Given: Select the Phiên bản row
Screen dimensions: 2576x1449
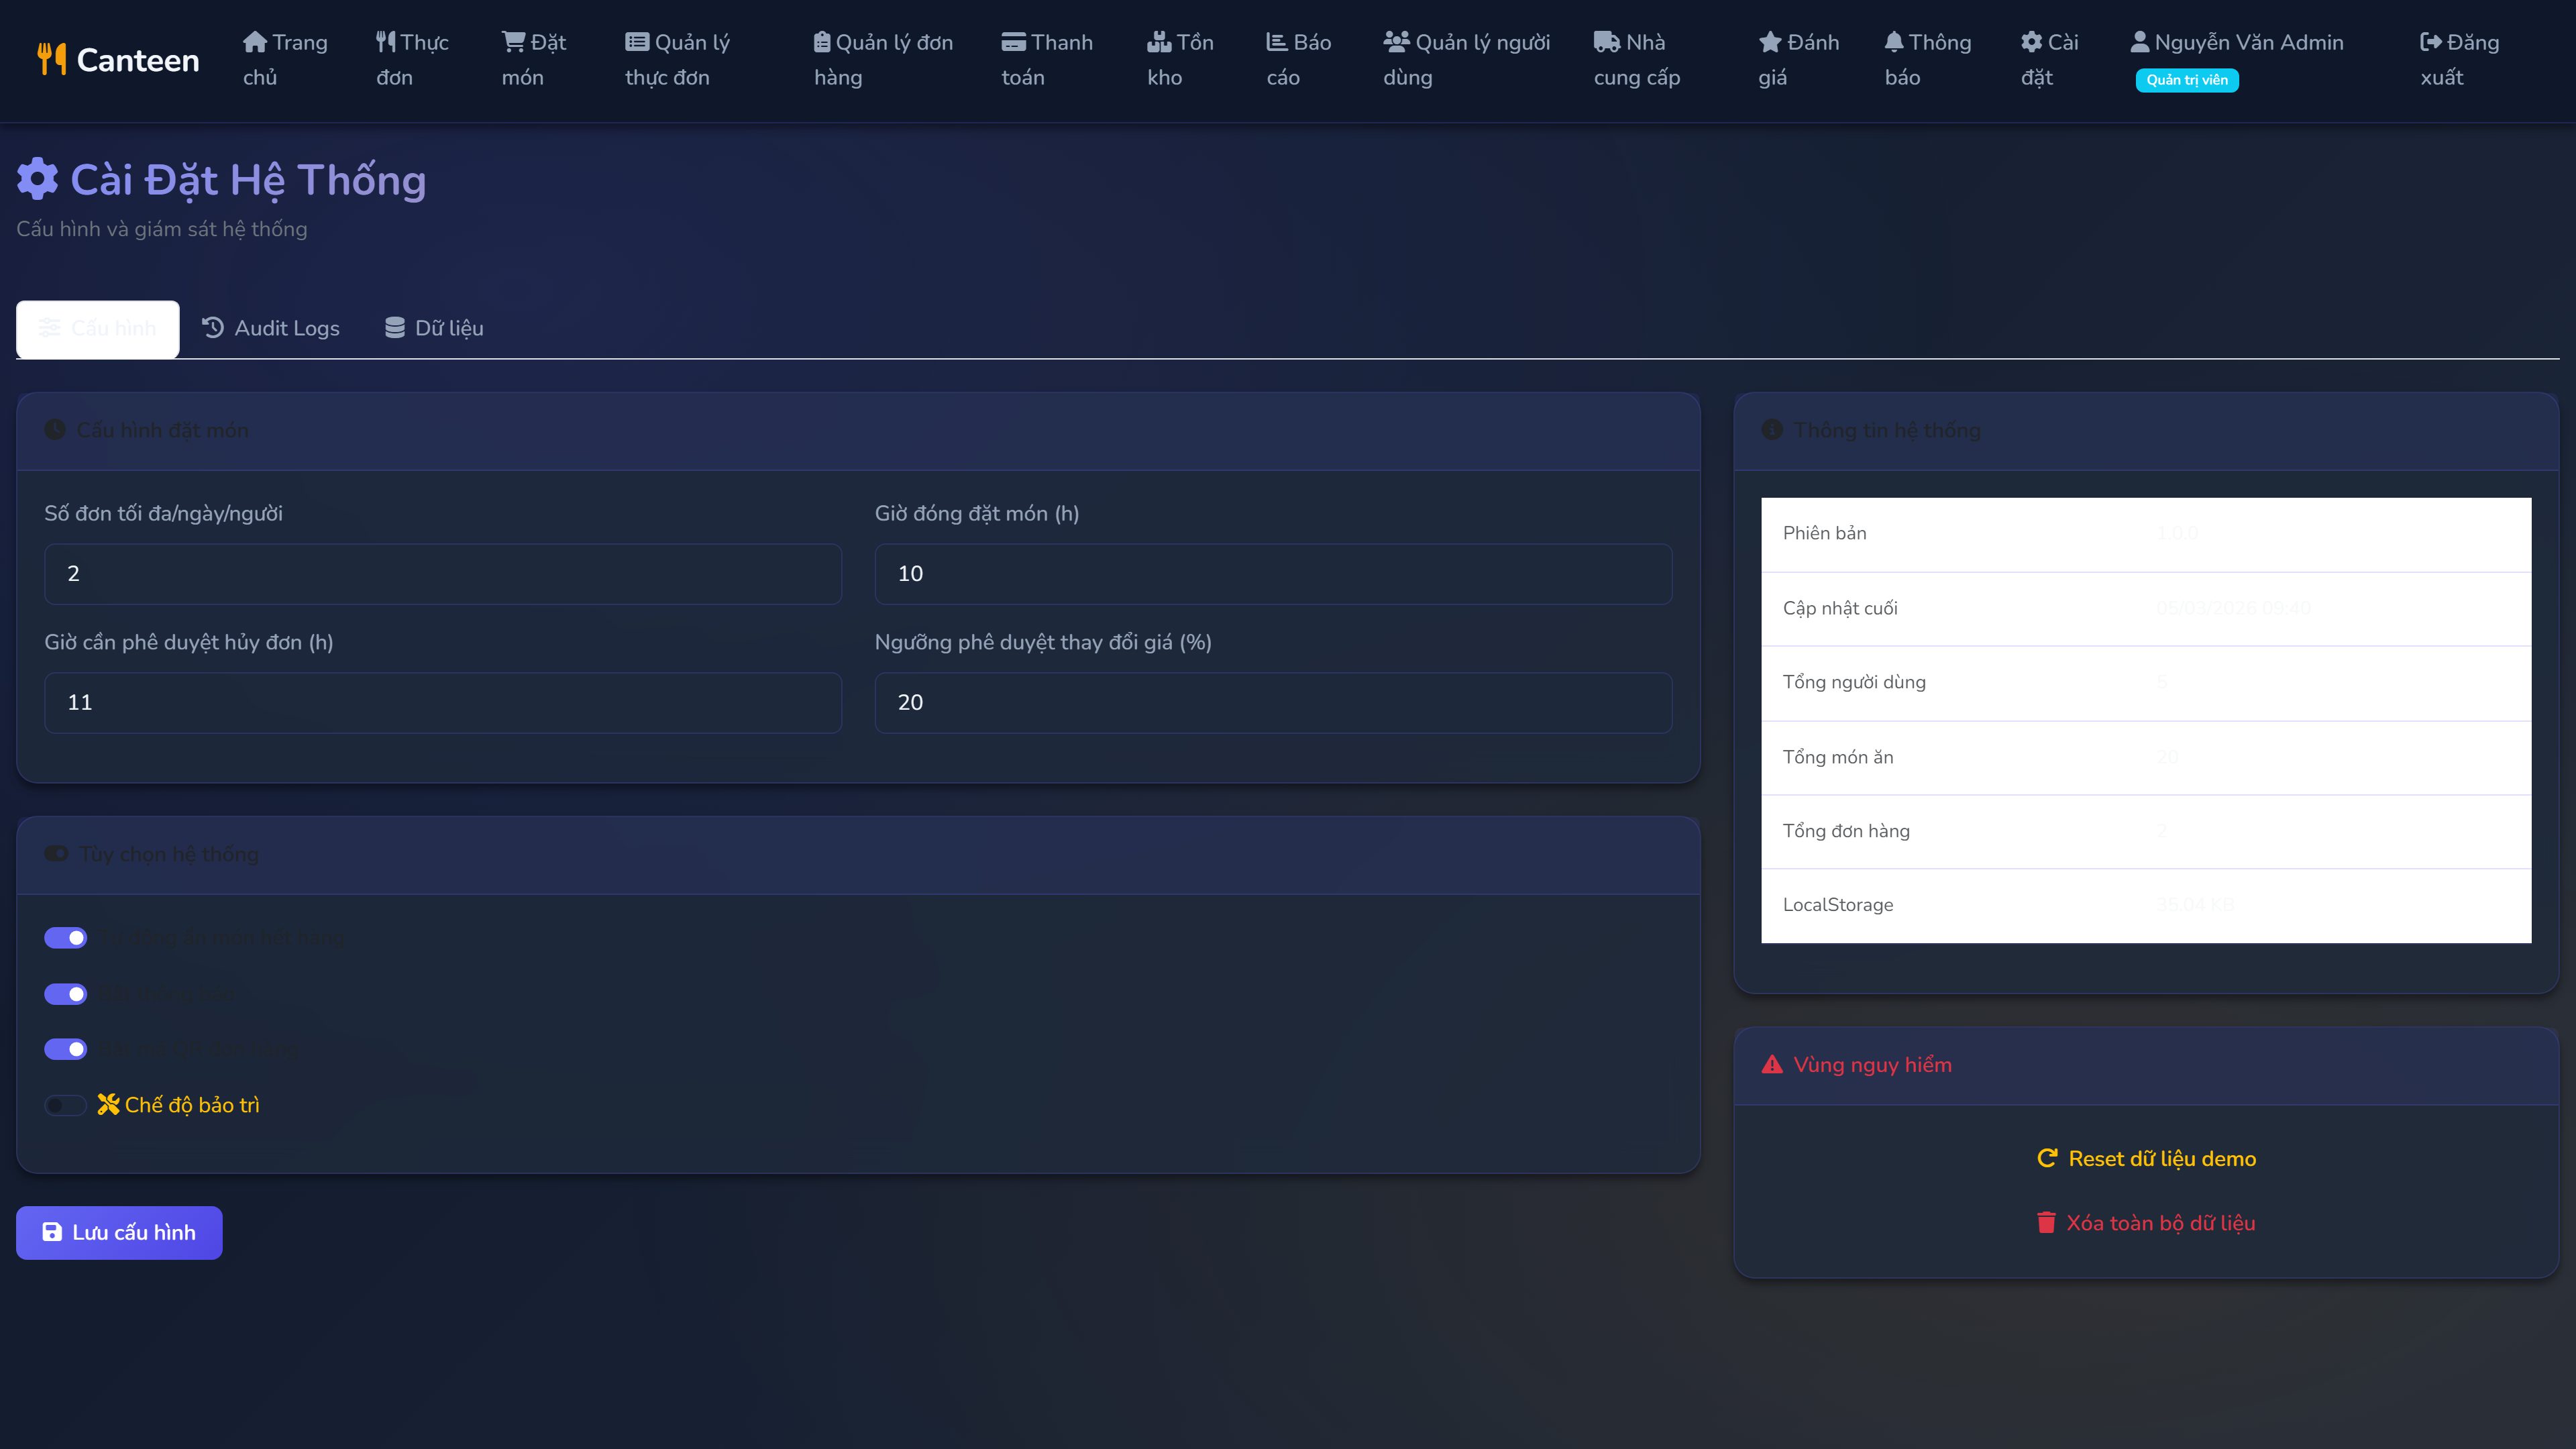Looking at the screenshot, I should pyautogui.click(x=2146, y=534).
